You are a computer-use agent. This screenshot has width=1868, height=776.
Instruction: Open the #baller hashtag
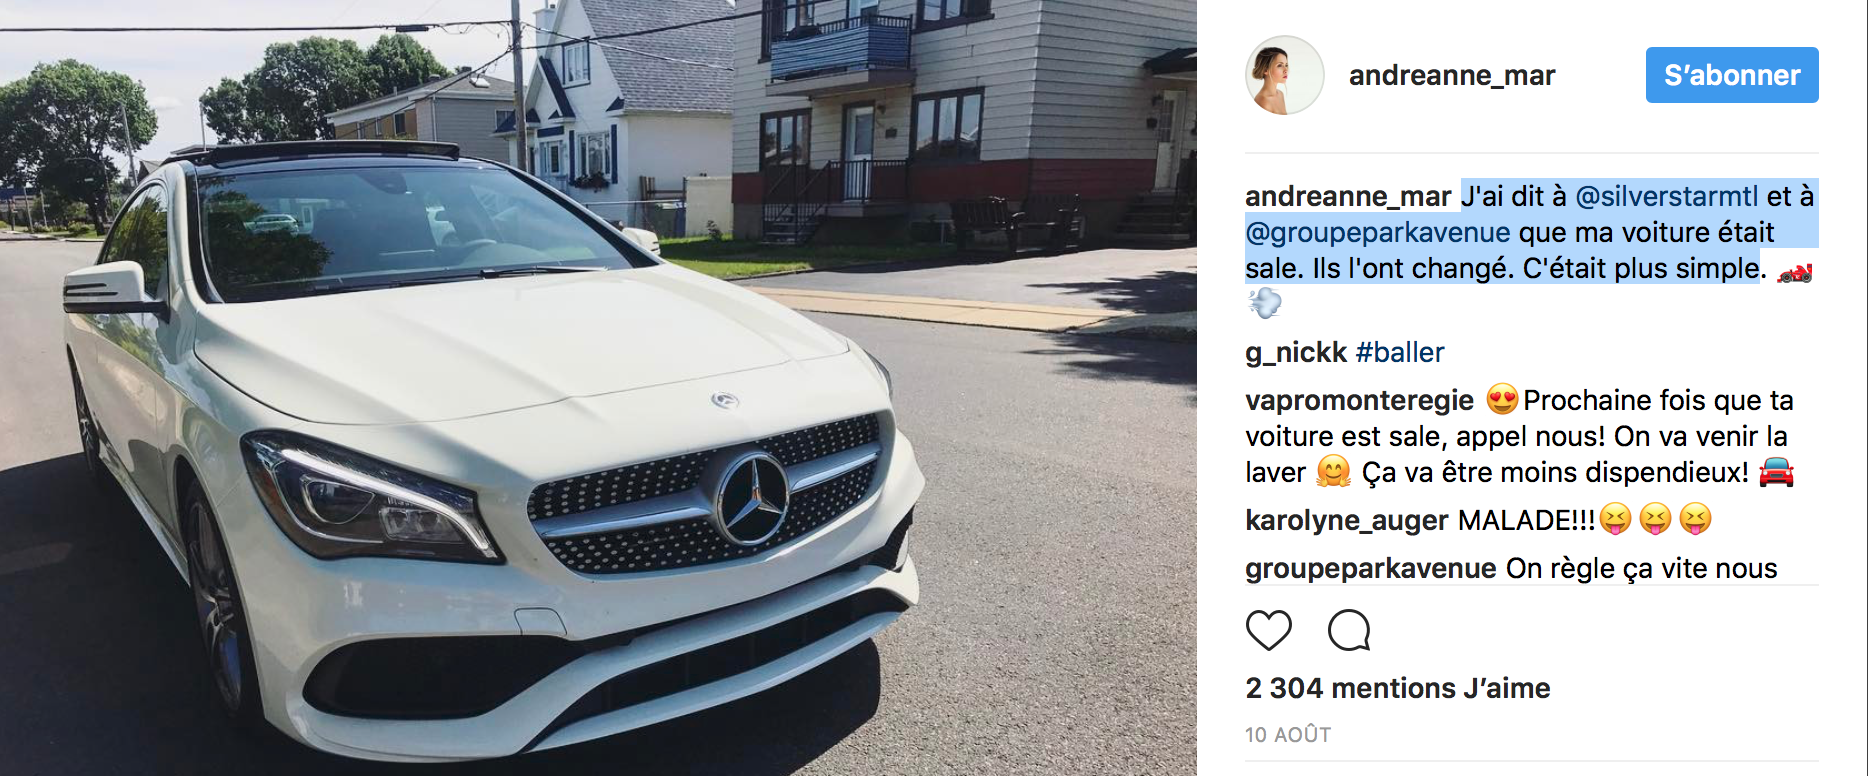pos(1400,352)
